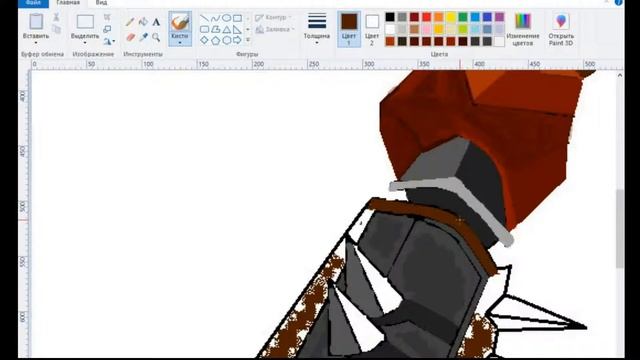Choose the Right triangle shape
The image size is (640, 360).
238,29
